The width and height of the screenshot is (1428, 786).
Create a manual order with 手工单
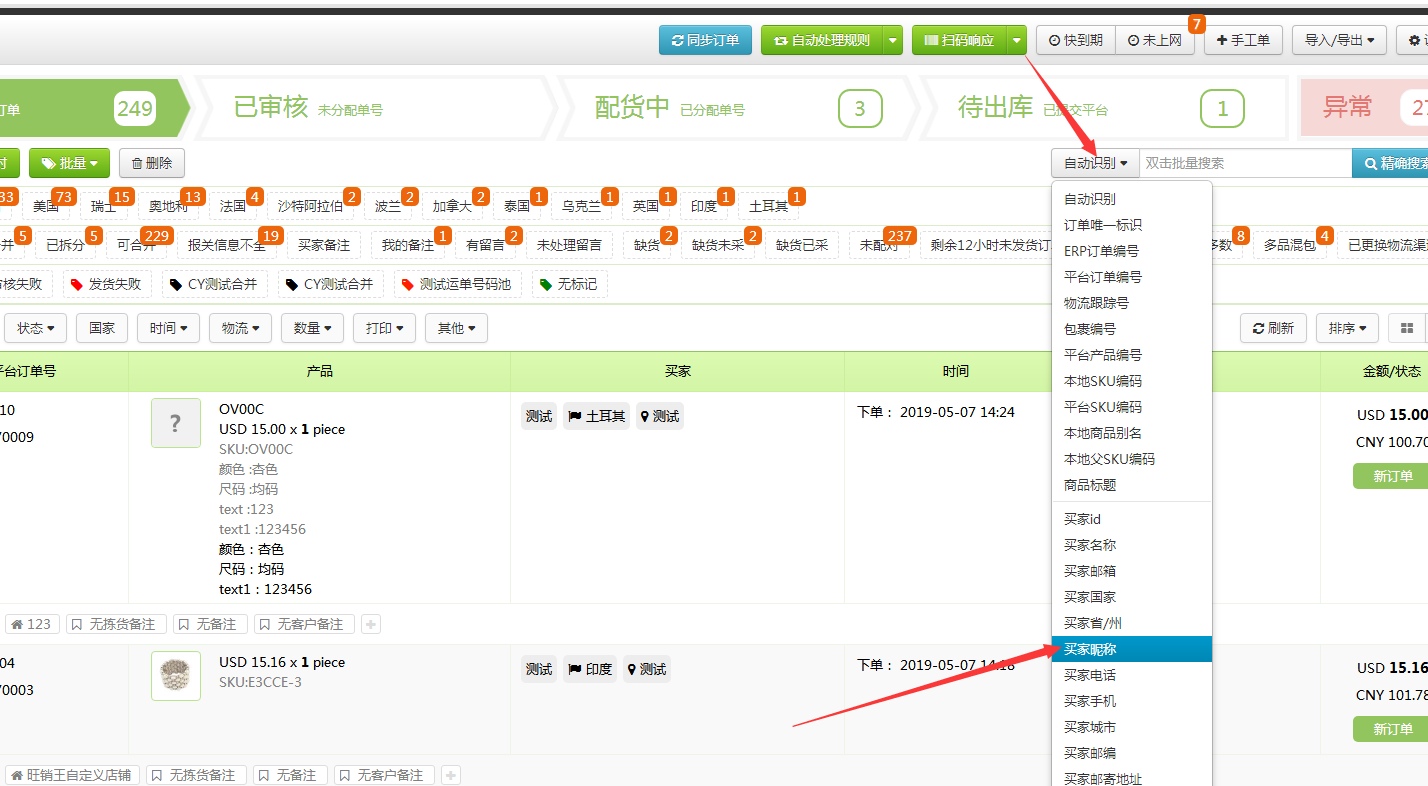(1243, 40)
